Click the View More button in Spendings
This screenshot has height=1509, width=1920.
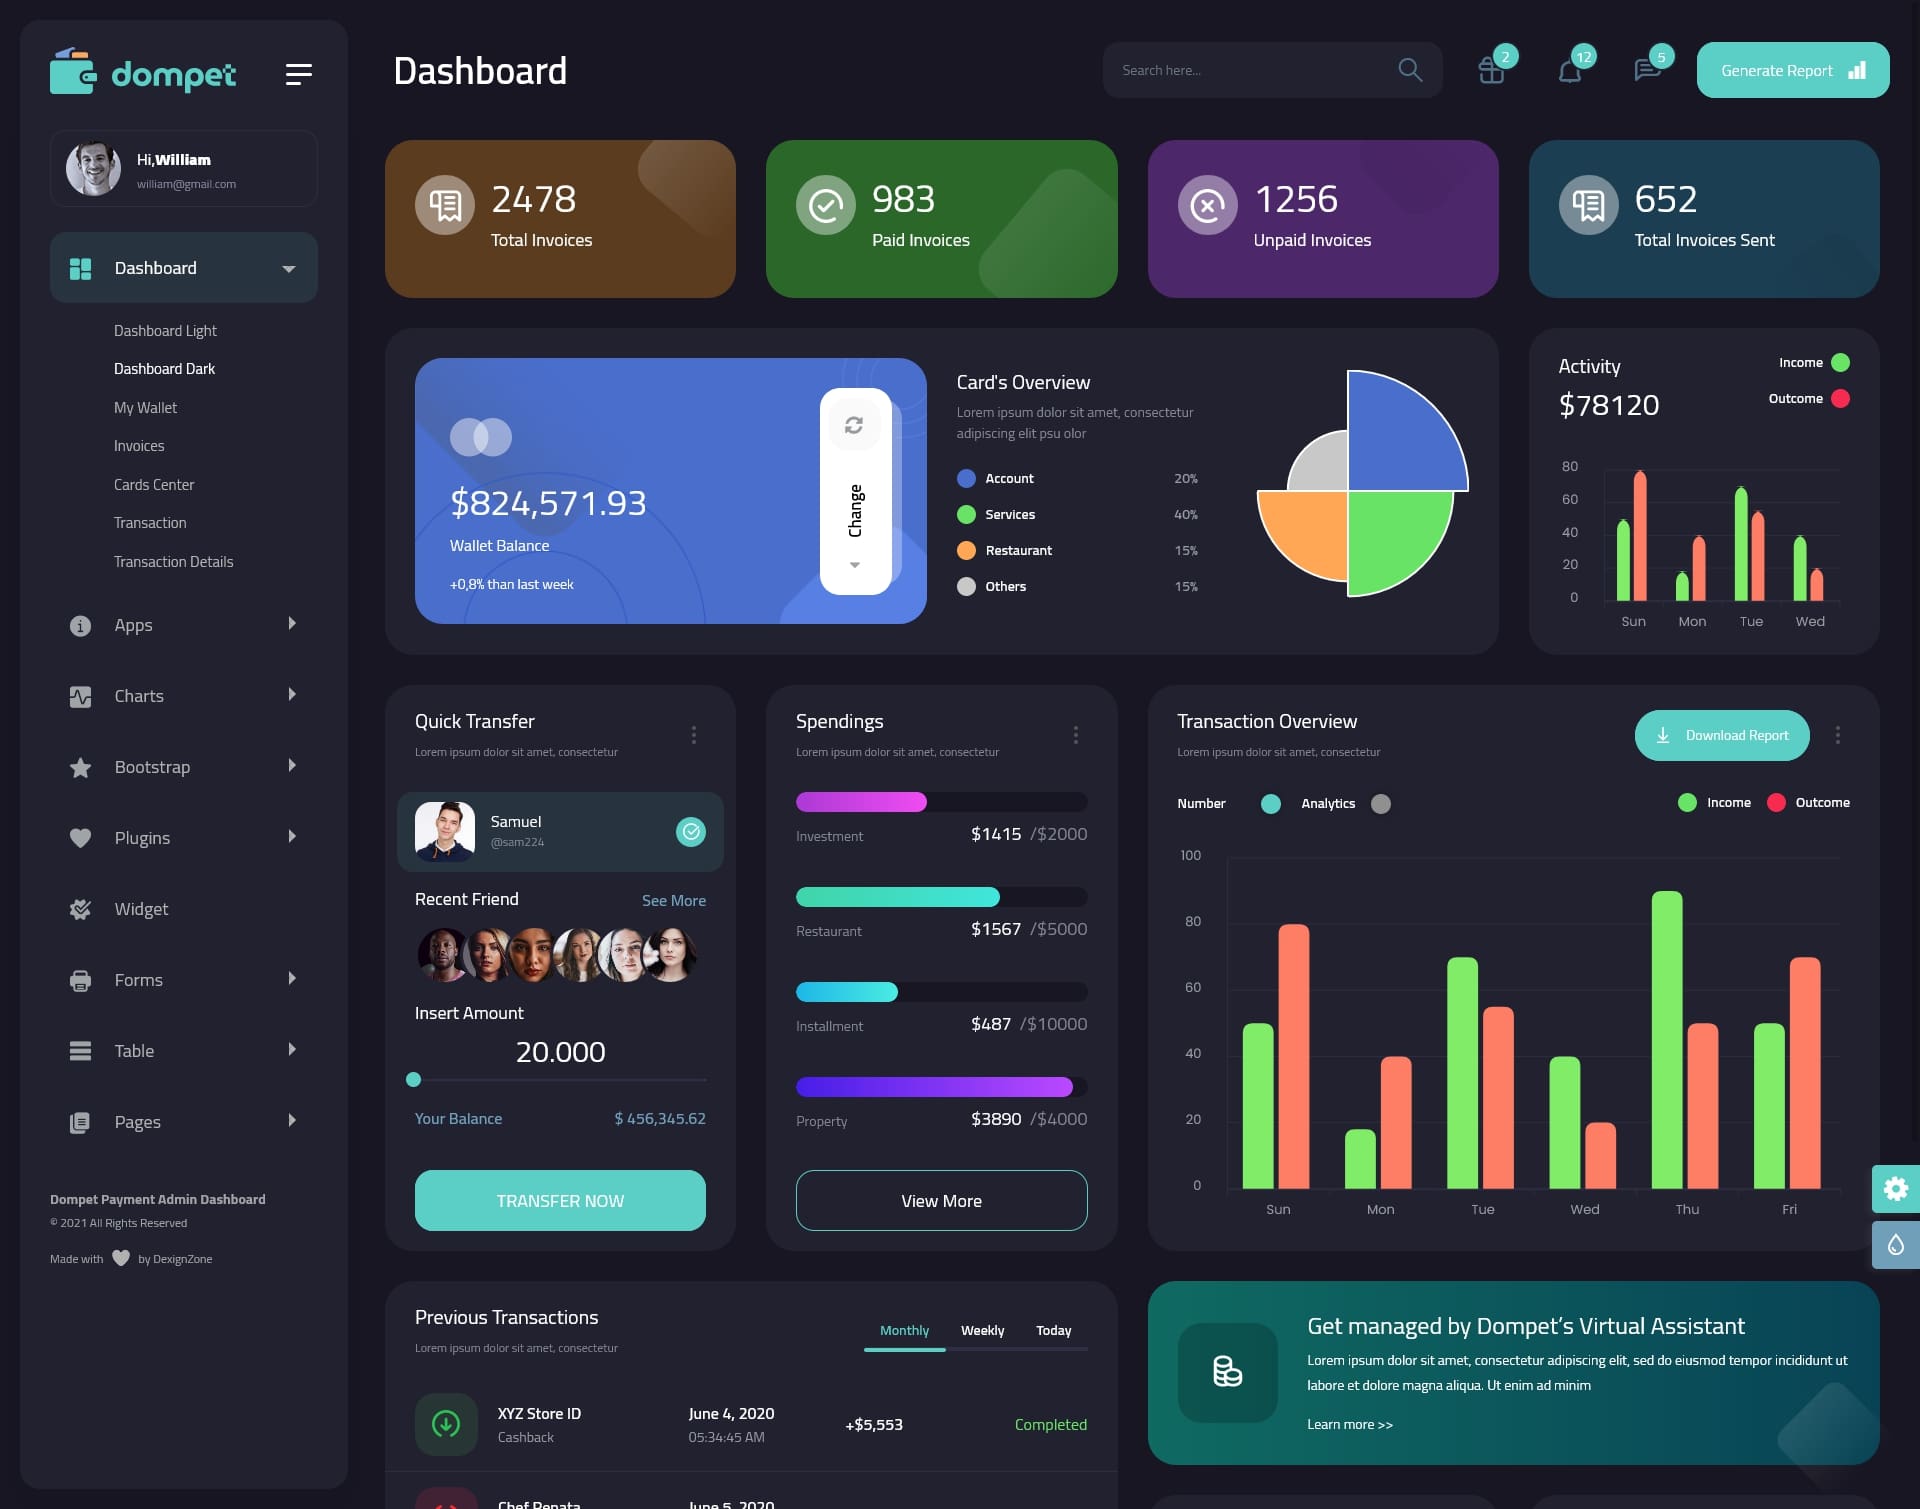(941, 1200)
